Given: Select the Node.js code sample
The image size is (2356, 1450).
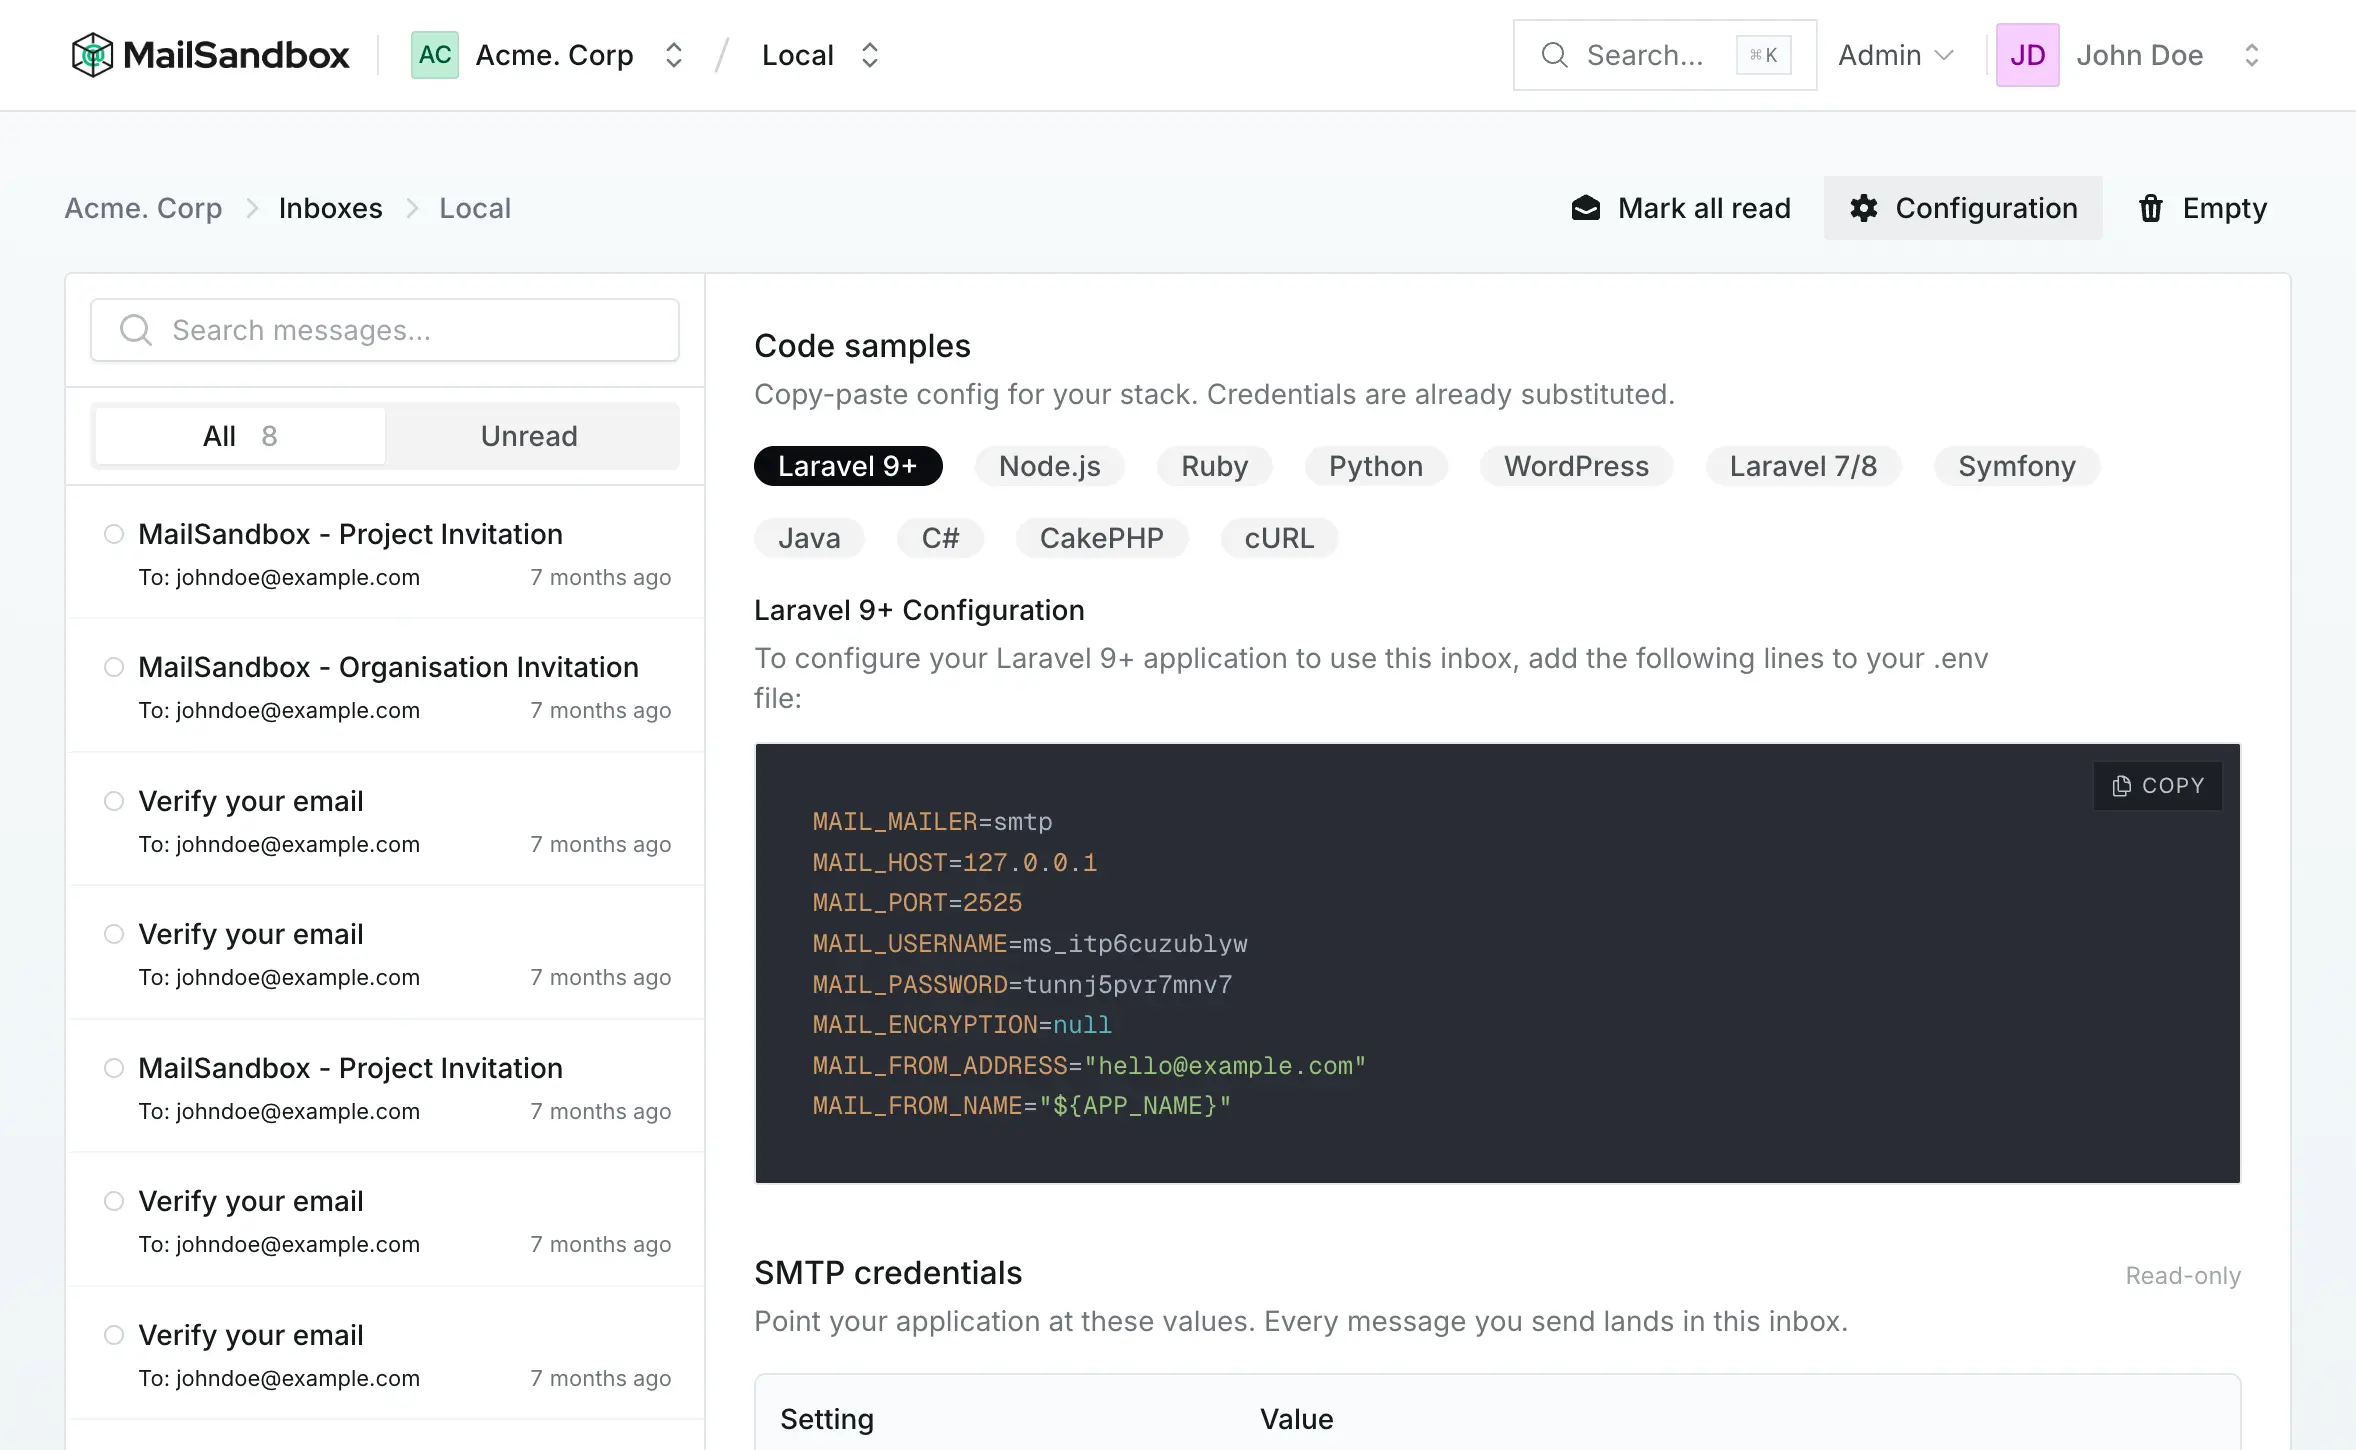Looking at the screenshot, I should (1049, 466).
